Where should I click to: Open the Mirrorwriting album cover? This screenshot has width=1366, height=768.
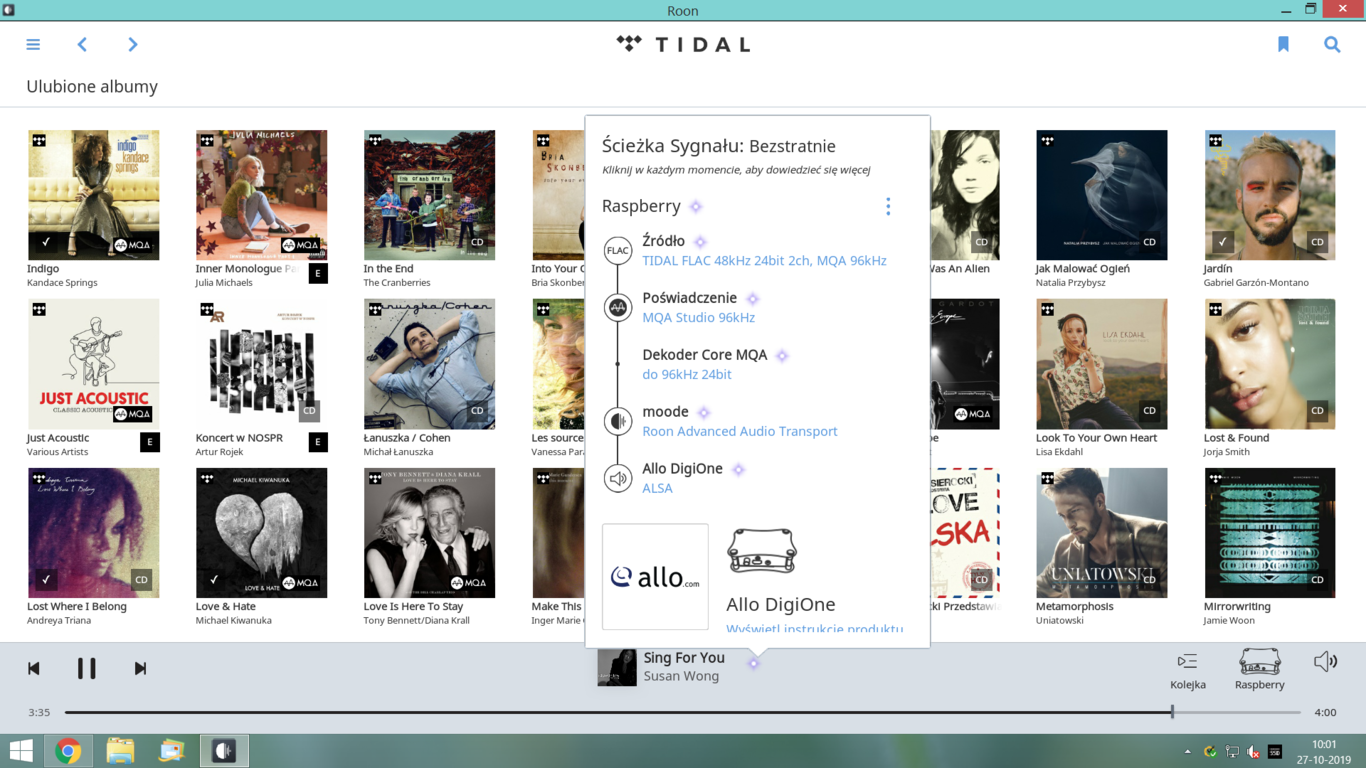pyautogui.click(x=1269, y=533)
